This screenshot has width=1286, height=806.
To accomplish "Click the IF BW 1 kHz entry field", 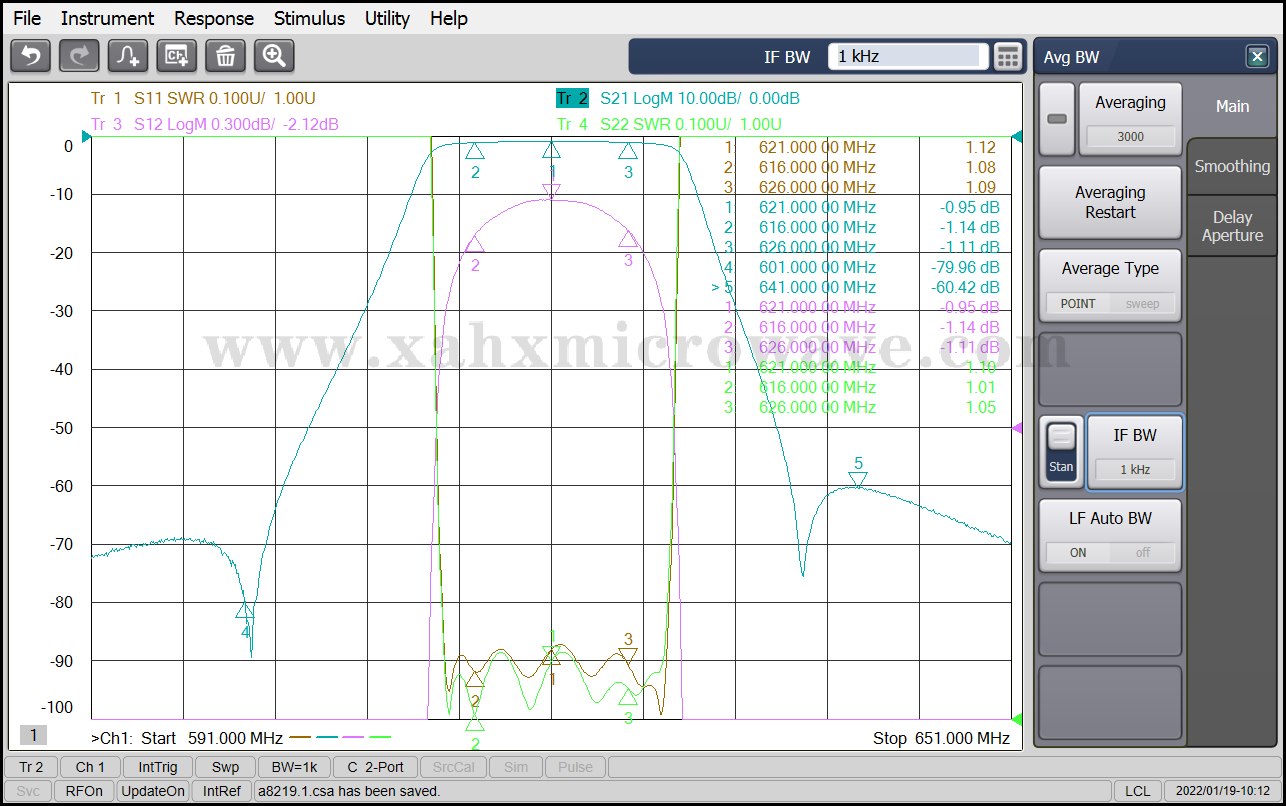I will (907, 57).
